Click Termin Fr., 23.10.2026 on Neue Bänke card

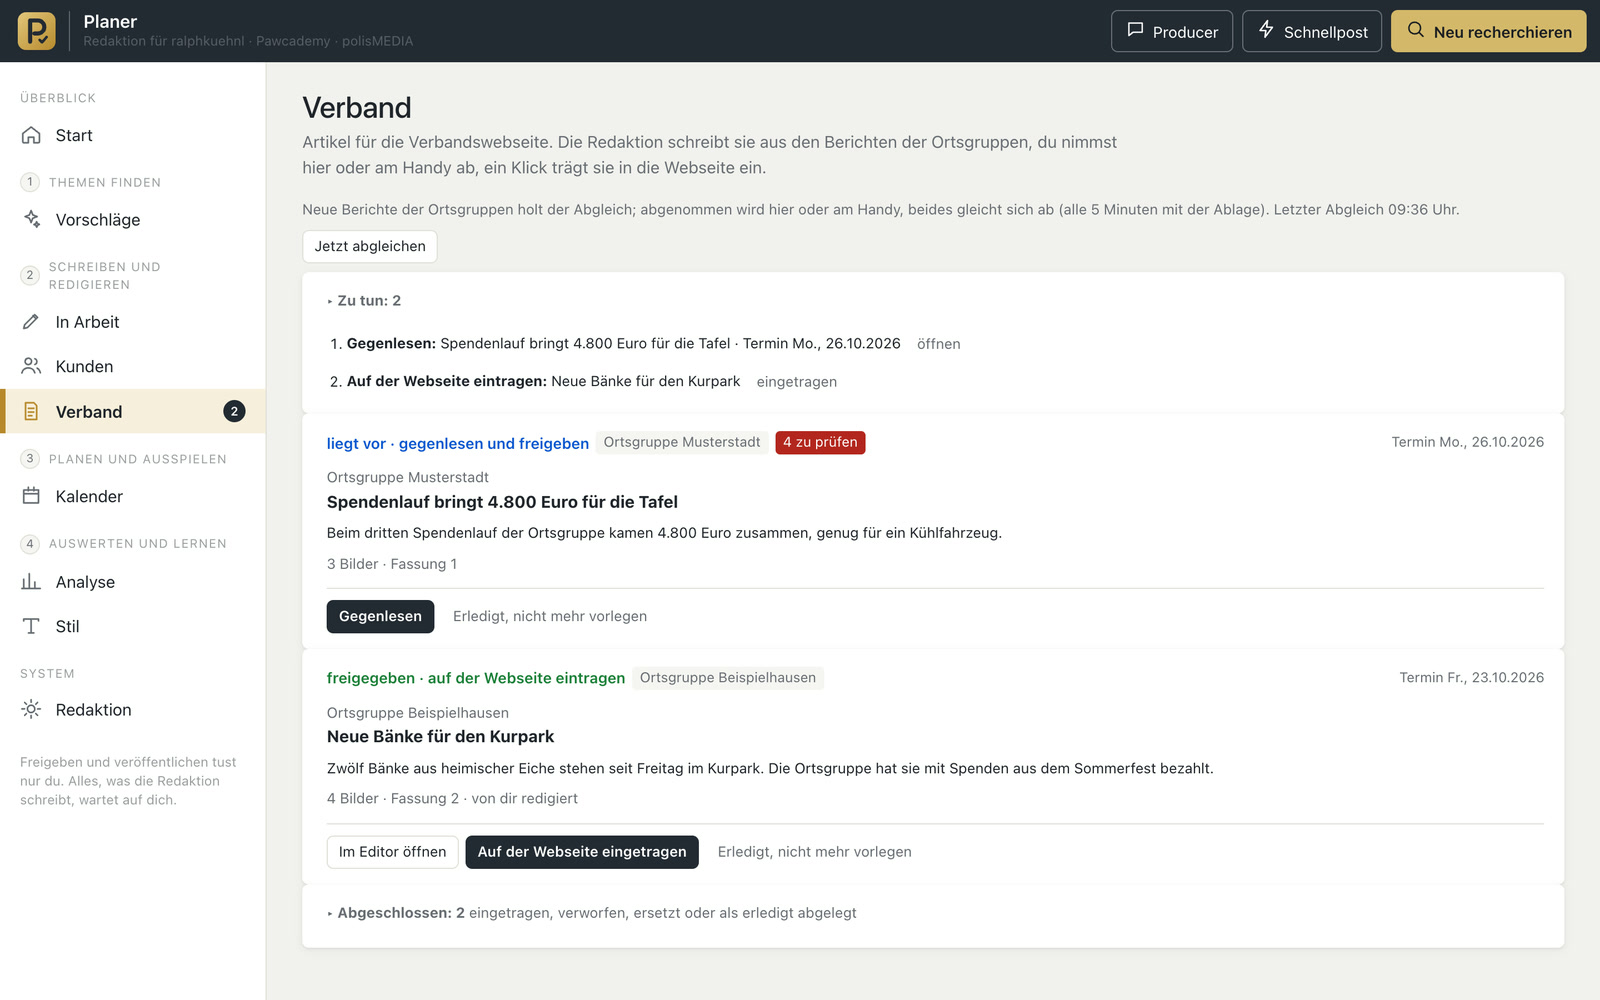(1472, 678)
